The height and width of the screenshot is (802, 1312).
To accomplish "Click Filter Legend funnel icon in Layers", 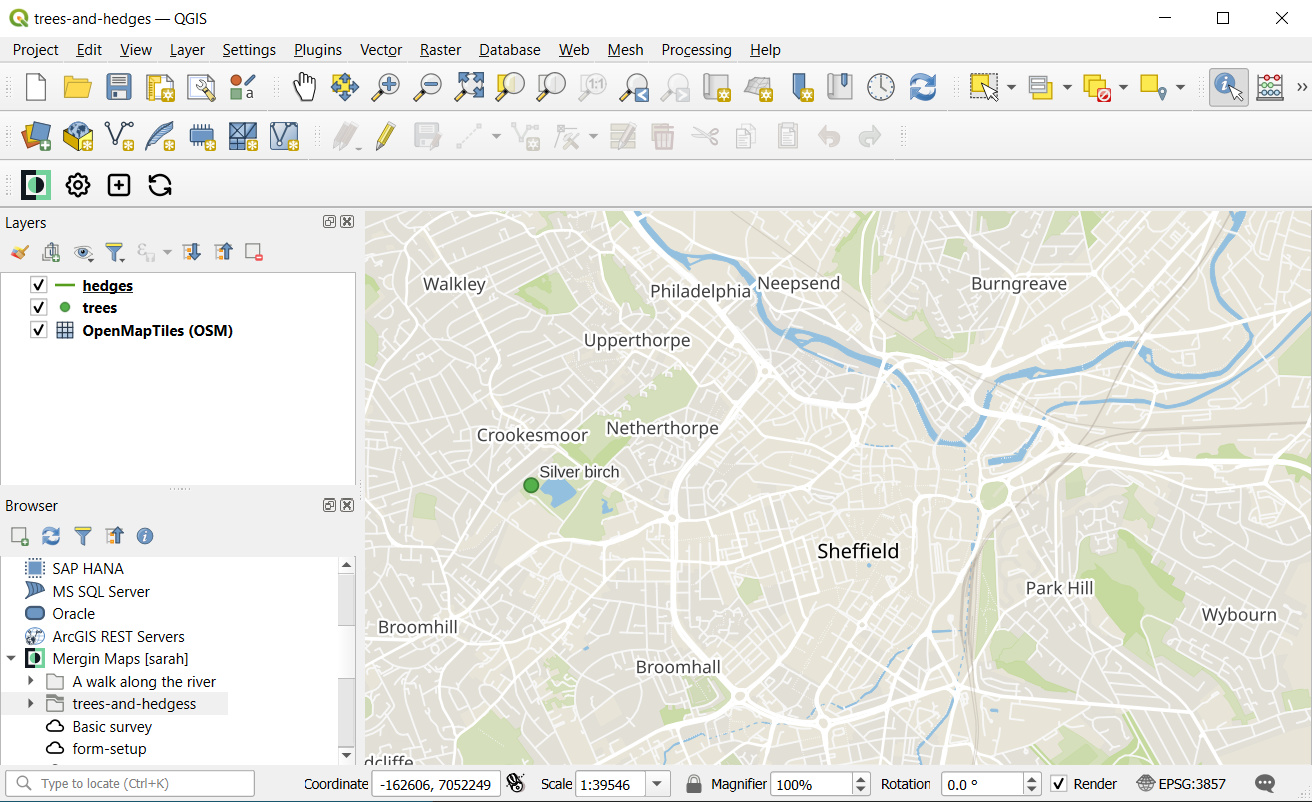I will click(x=115, y=252).
